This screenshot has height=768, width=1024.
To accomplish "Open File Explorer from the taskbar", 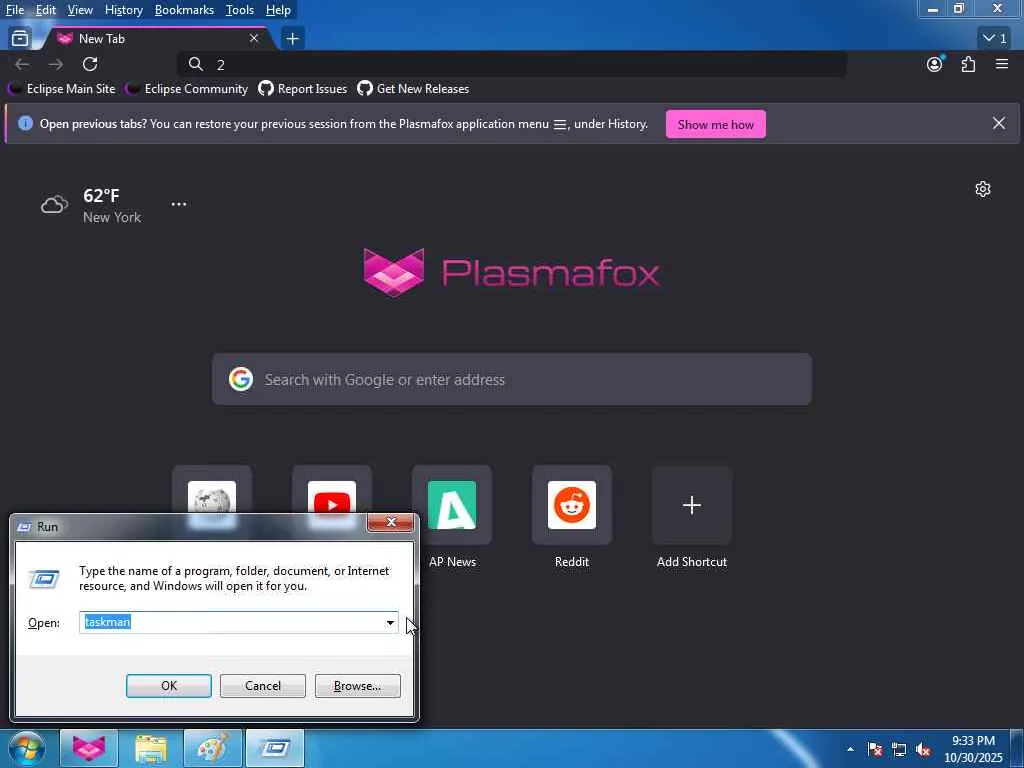I will pos(151,748).
